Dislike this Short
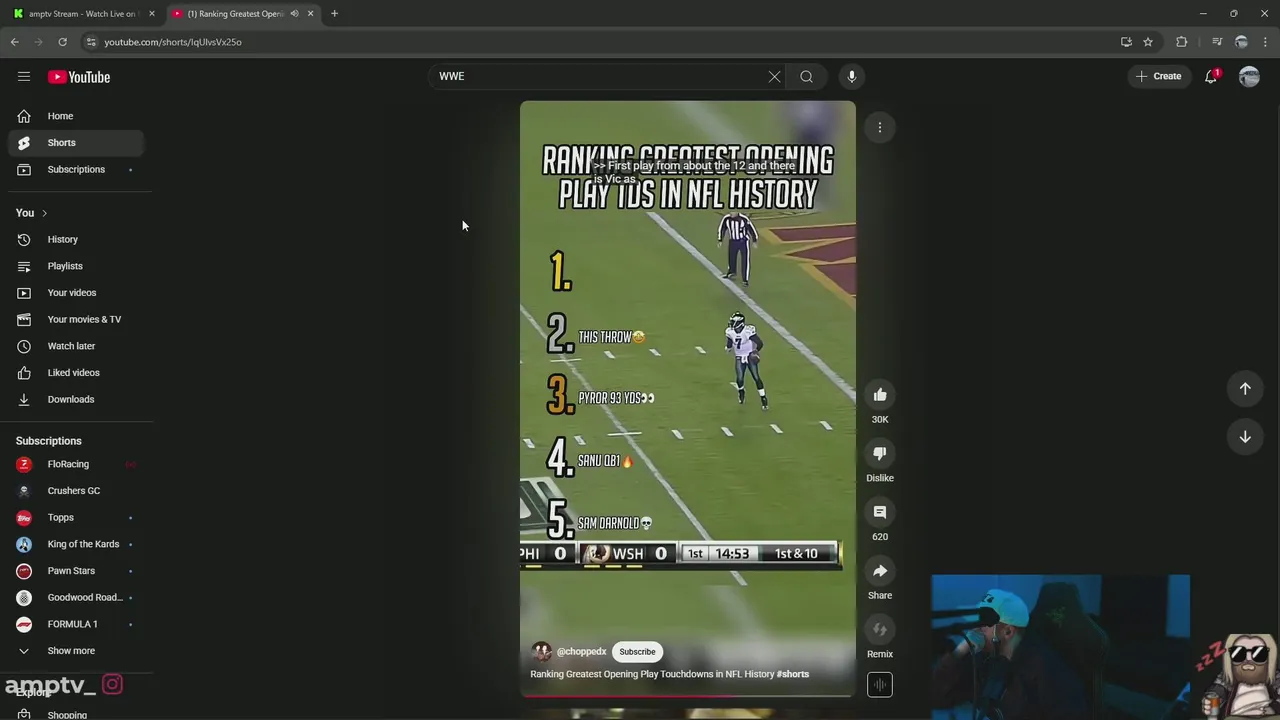This screenshot has width=1280, height=720. (x=880, y=453)
